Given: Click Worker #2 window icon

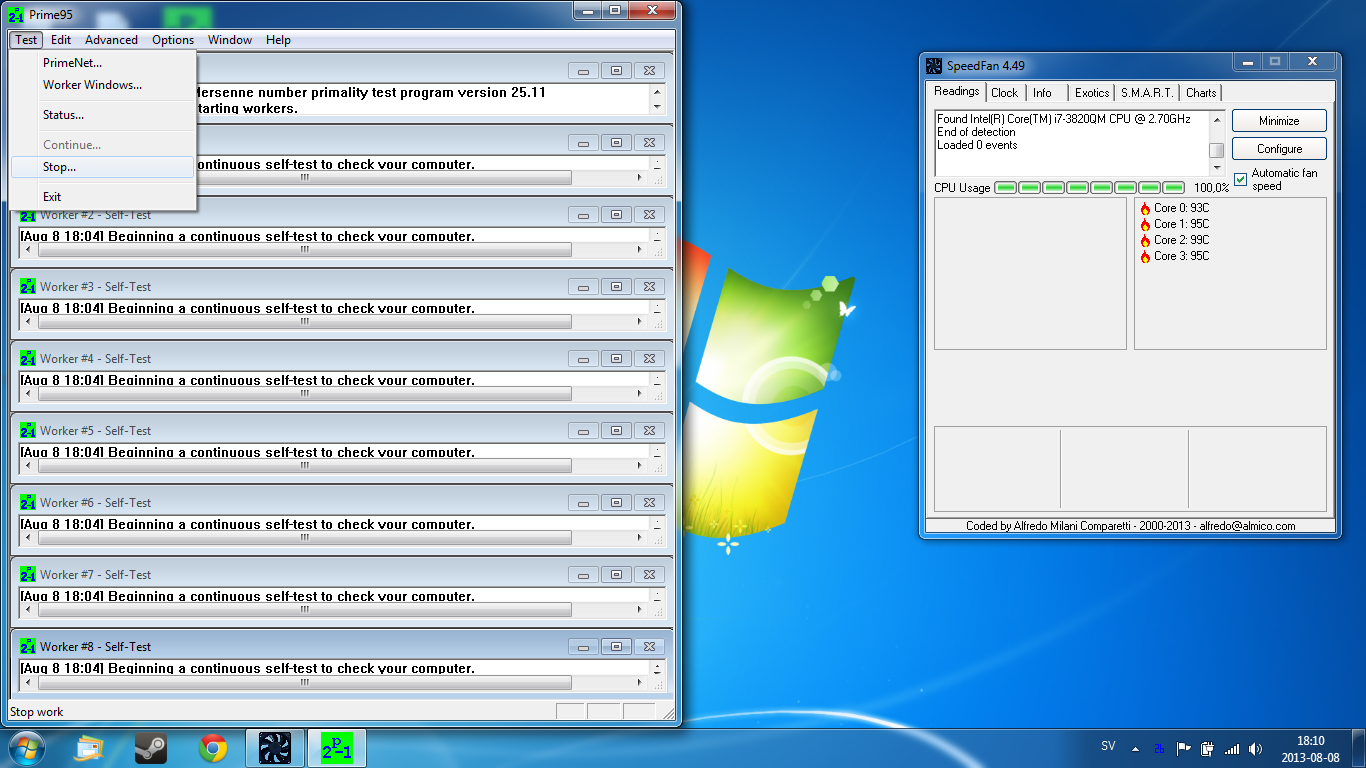Looking at the screenshot, I should tap(28, 215).
